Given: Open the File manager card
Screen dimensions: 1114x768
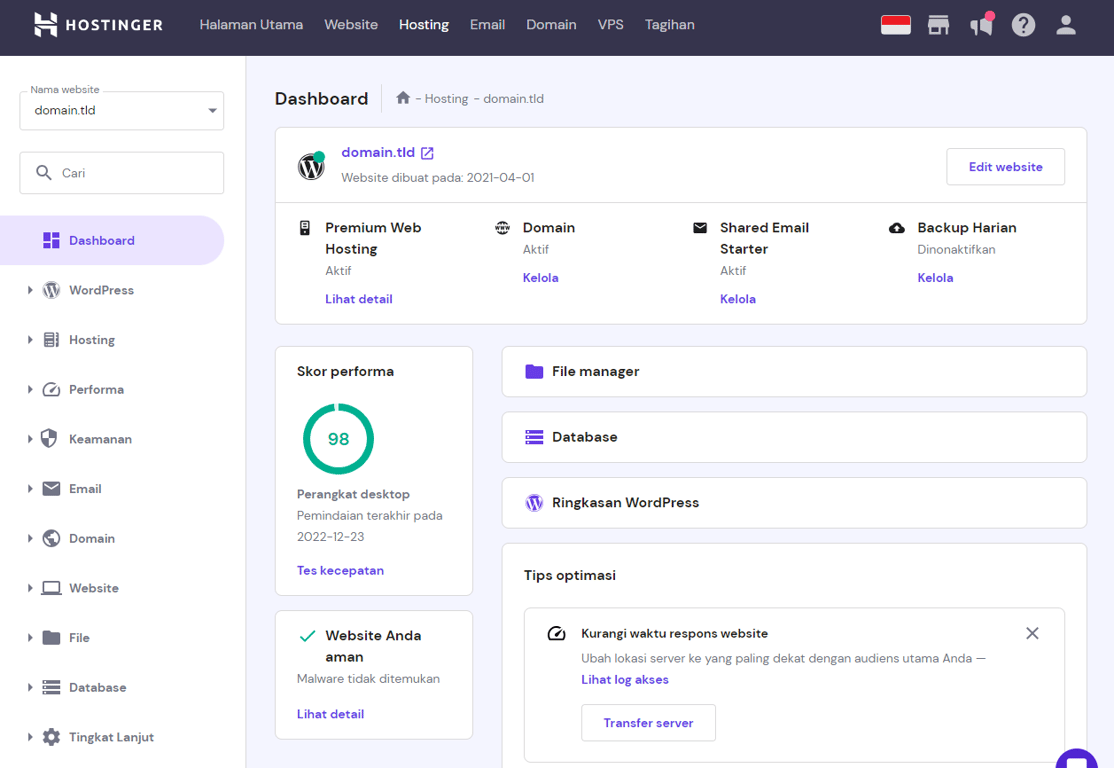Looking at the screenshot, I should (794, 372).
